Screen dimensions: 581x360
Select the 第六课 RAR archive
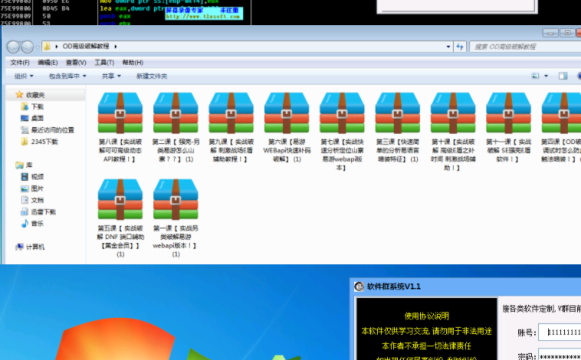point(287,127)
